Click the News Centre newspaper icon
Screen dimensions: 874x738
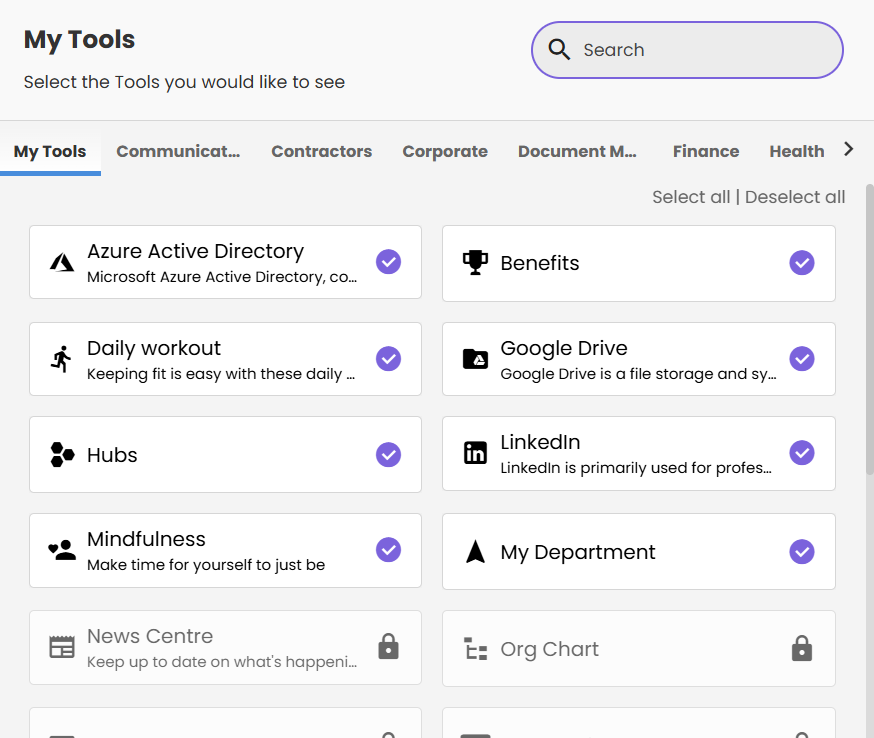click(62, 647)
